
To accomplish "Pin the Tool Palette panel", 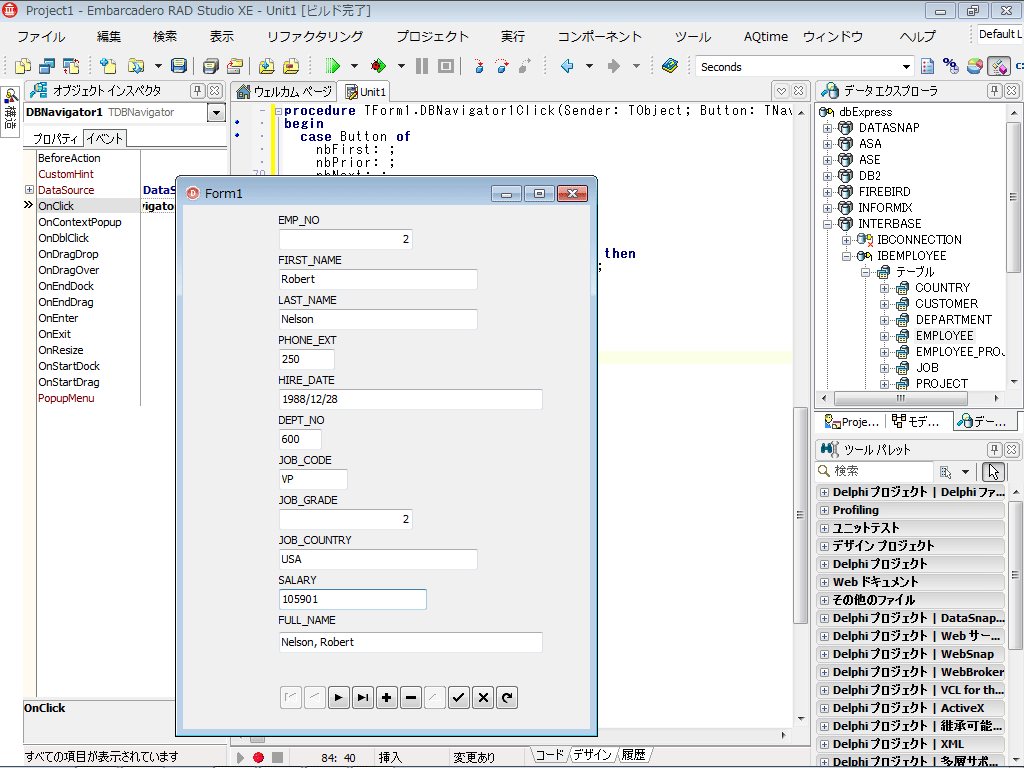I will (994, 449).
